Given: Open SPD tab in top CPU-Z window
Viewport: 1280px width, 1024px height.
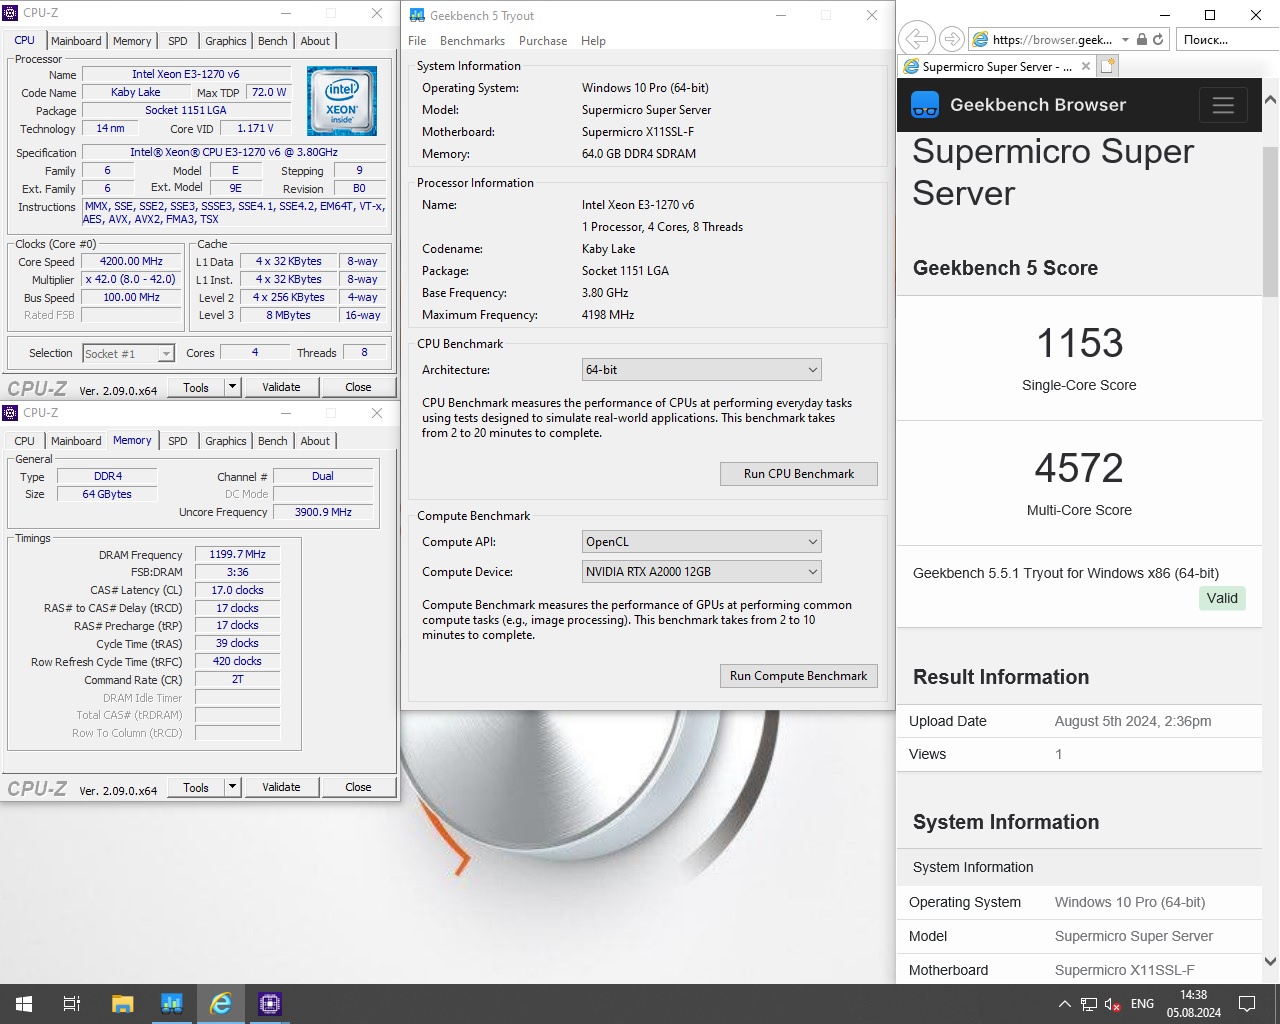Looking at the screenshot, I should pyautogui.click(x=178, y=41).
